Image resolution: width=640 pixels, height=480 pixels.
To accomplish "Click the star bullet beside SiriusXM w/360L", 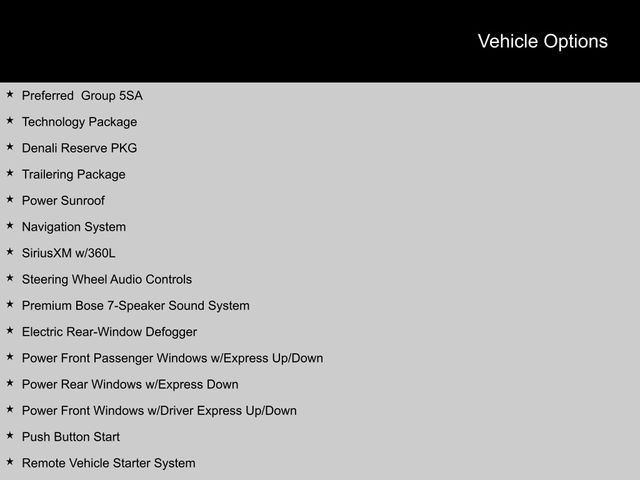I will [x=9, y=252].
